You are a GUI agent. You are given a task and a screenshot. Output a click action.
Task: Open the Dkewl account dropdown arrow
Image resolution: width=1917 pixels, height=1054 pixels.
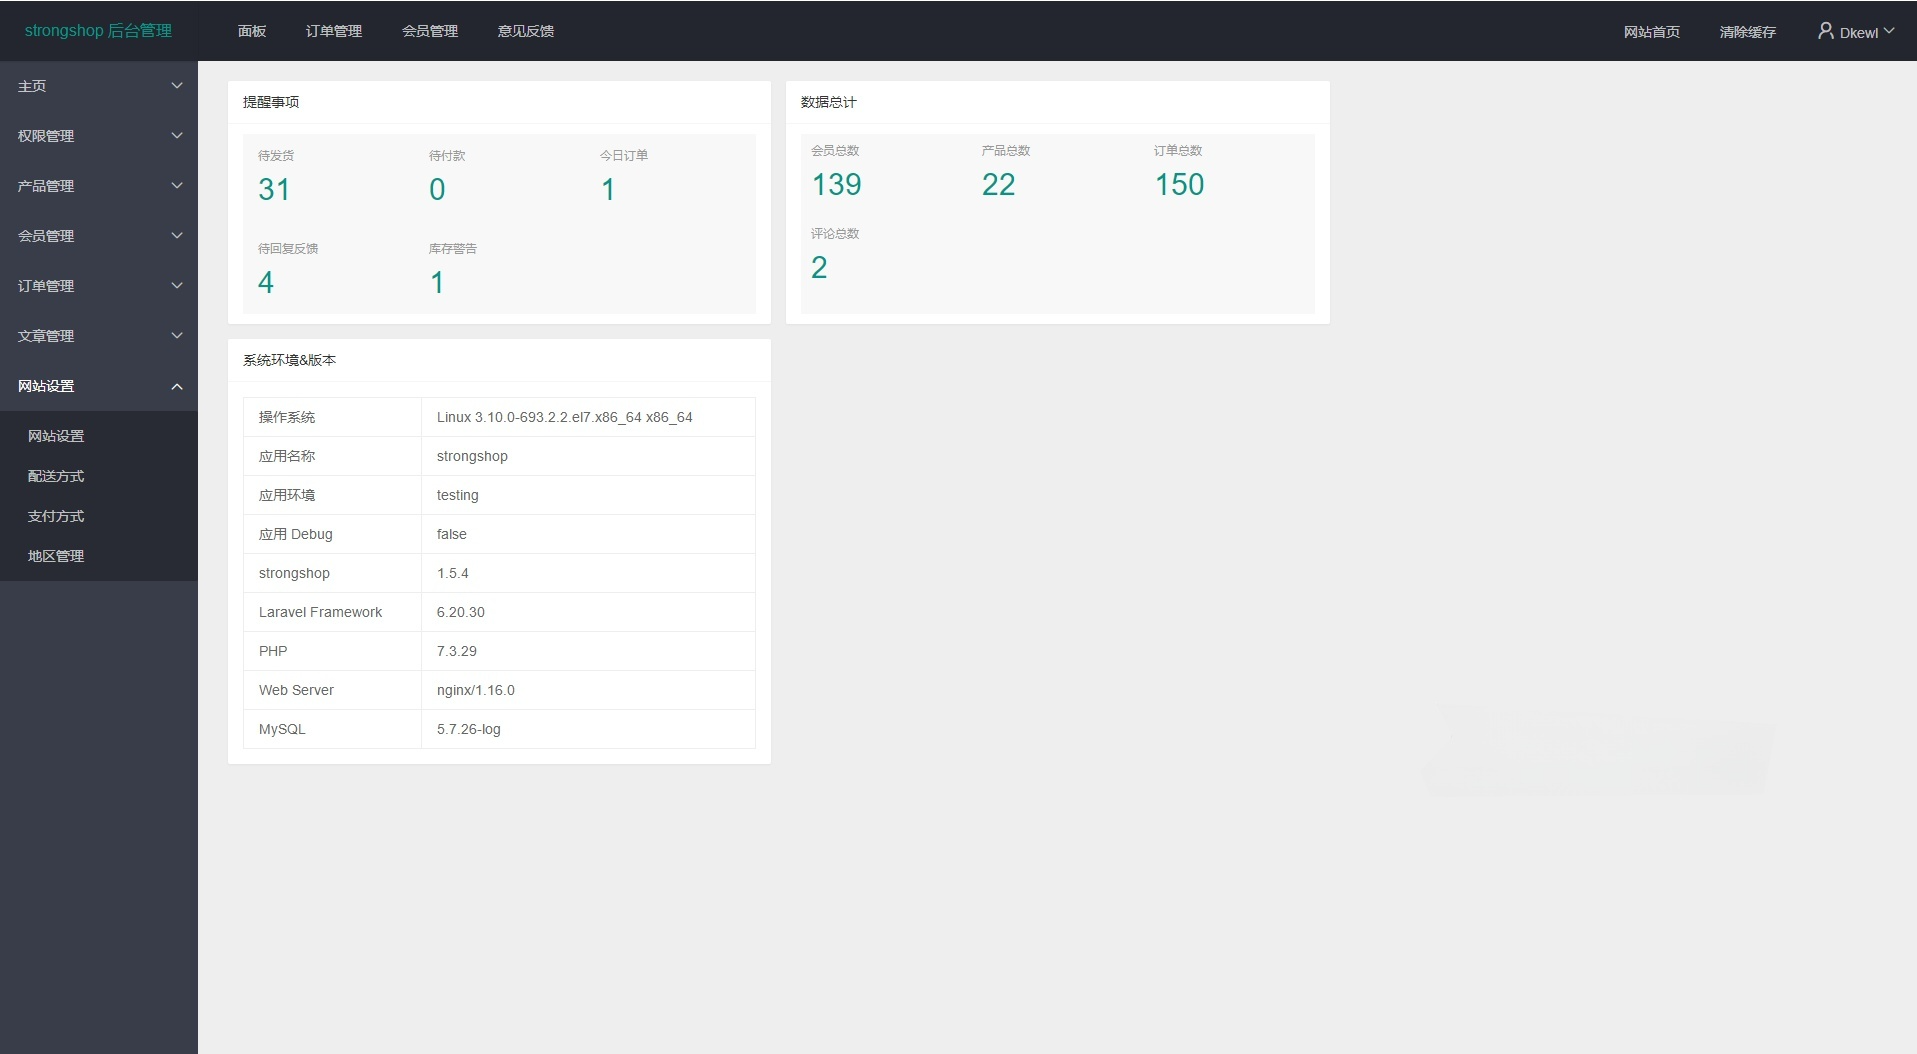[1889, 30]
